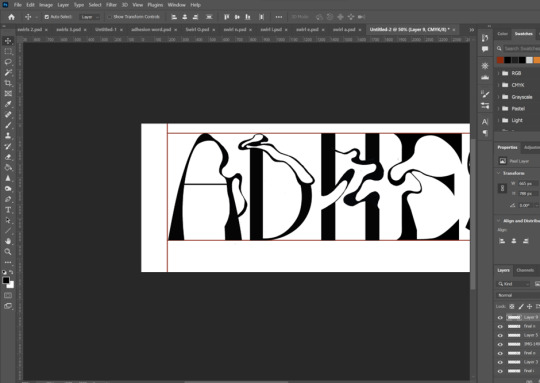This screenshot has height=383, width=540.
Task: Select the Sharpen/Blur tool
Action: [x=8, y=178]
